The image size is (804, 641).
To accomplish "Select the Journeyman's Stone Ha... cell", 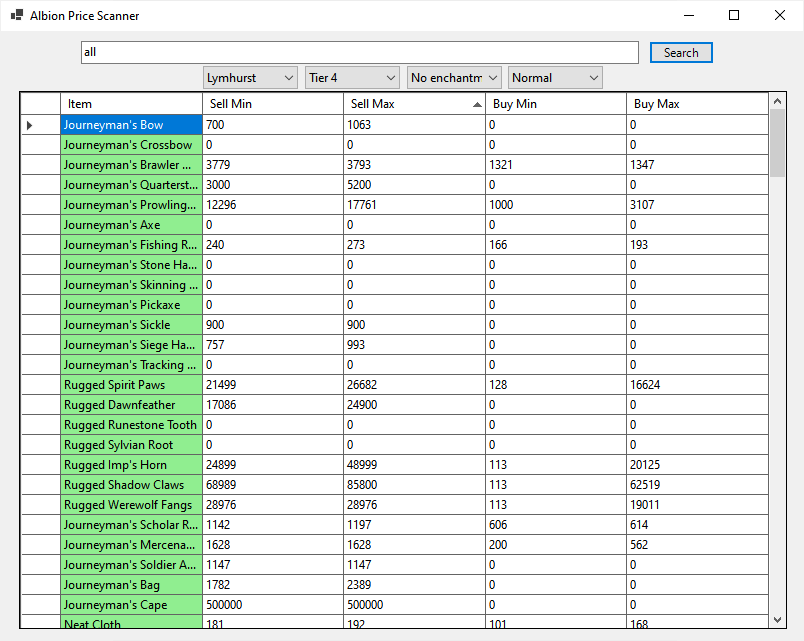I will (x=132, y=265).
